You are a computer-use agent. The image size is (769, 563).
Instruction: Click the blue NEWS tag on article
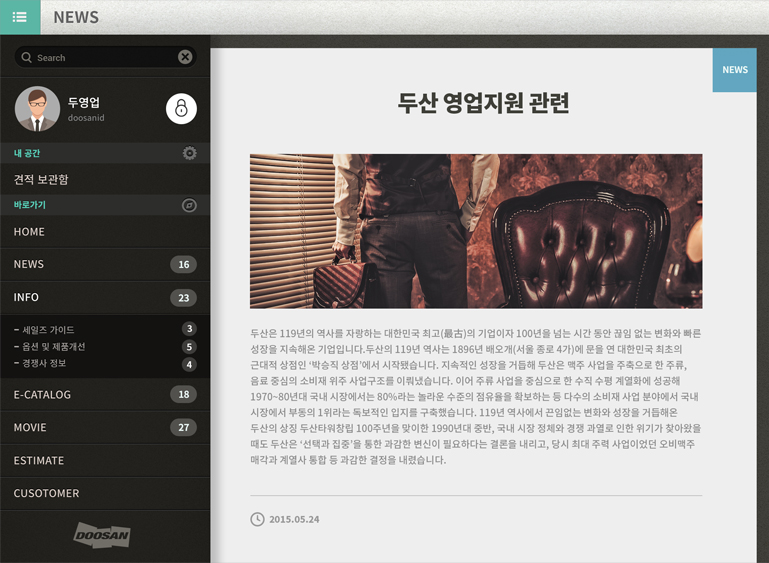[x=735, y=70]
